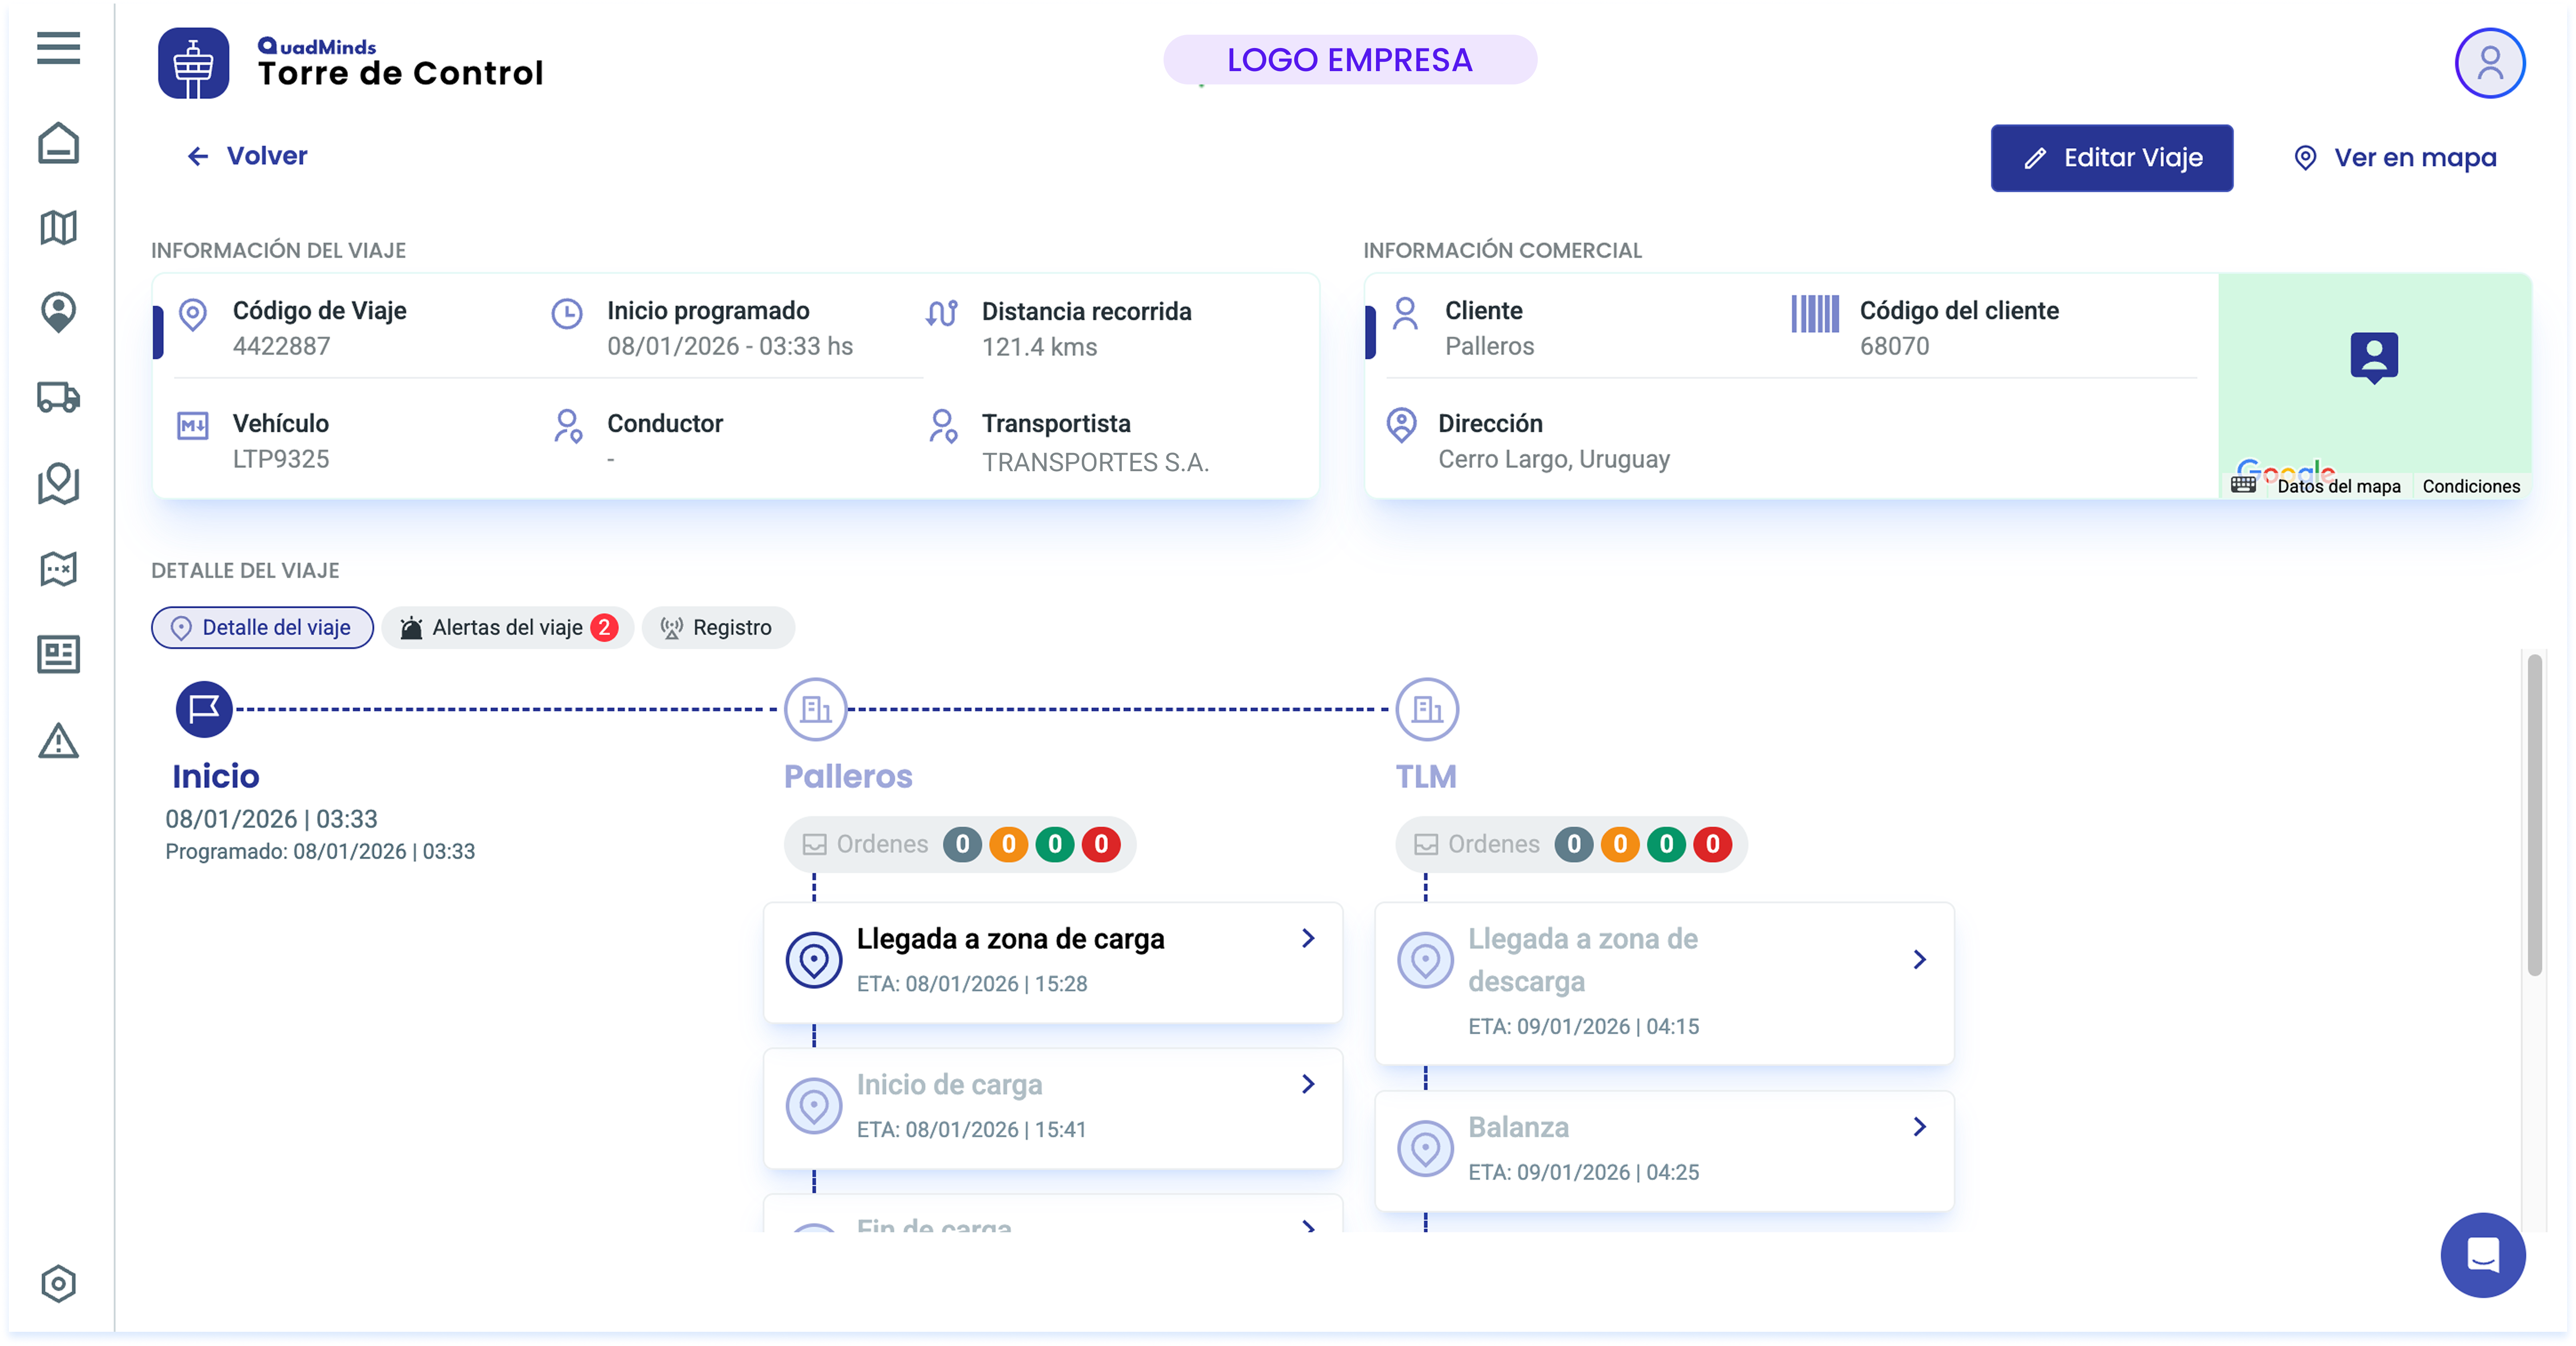
Task: Click the truck vehicles icon in the sidebar
Action: (58, 397)
